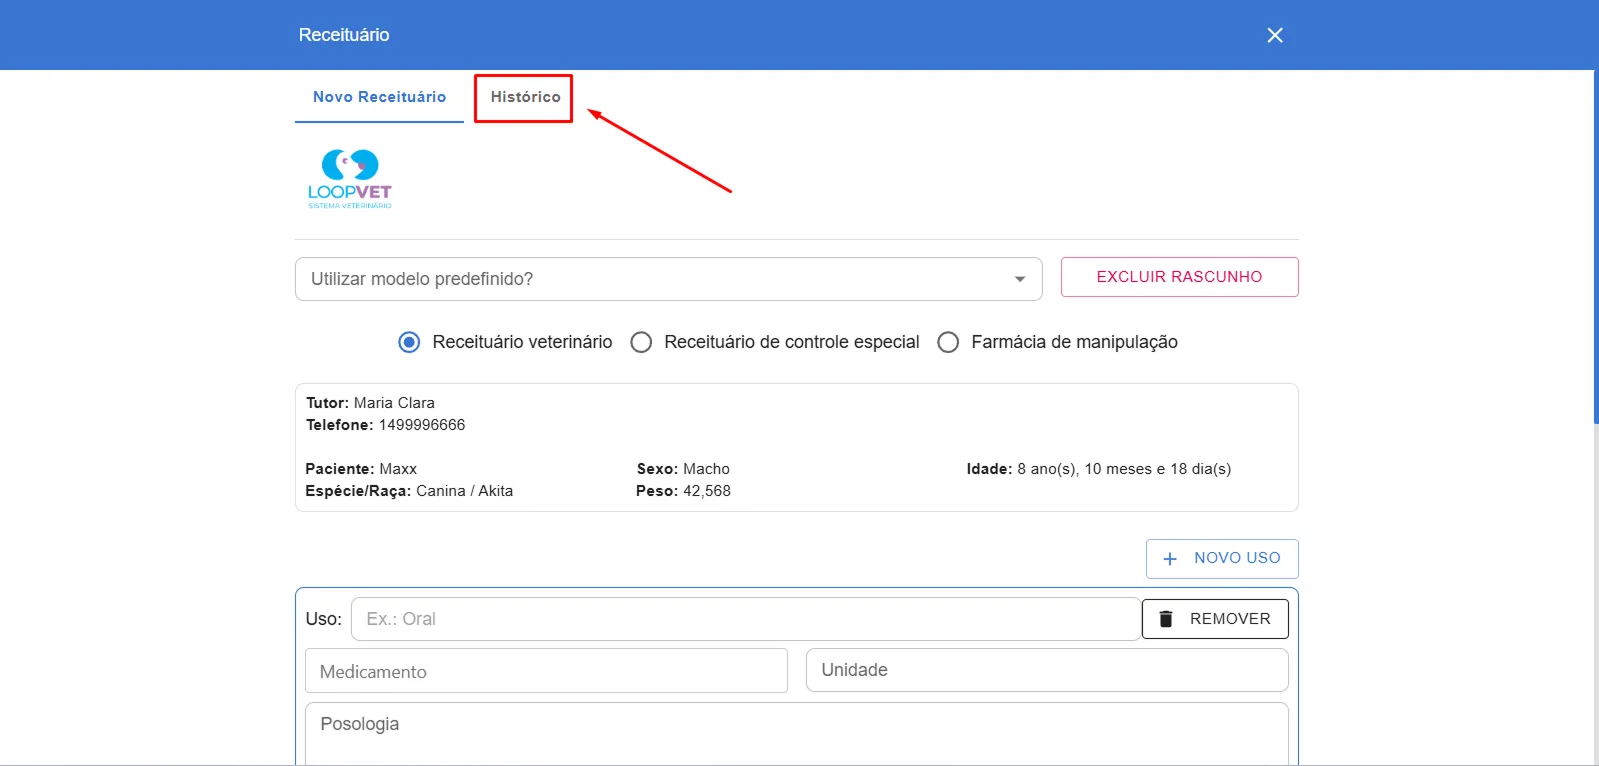Screen dimensions: 1599x766
Task: Remove the current Uso block
Action: (1215, 619)
